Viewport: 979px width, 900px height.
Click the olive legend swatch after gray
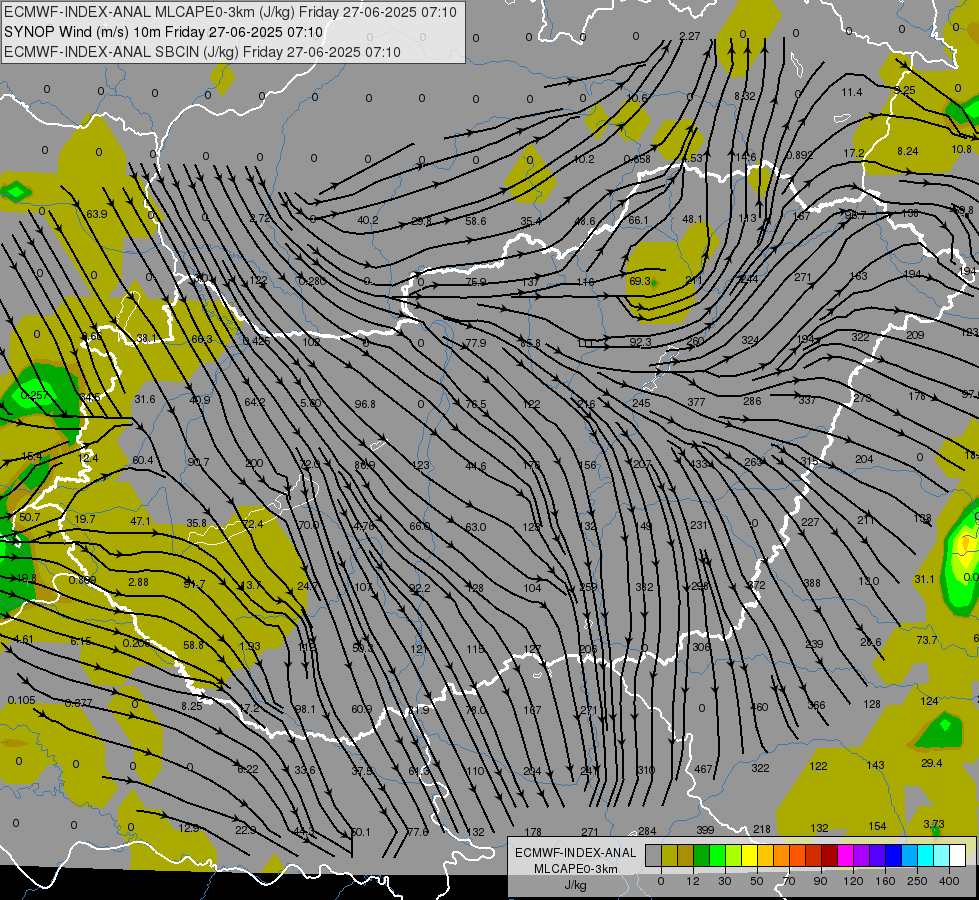pyautogui.click(x=669, y=856)
